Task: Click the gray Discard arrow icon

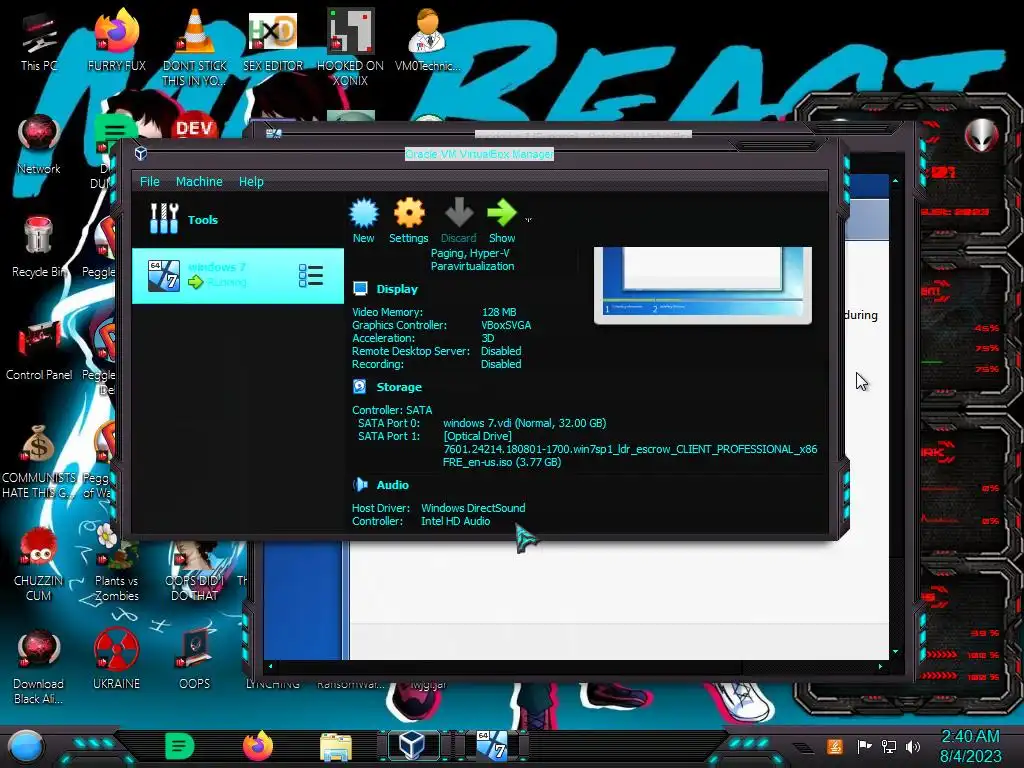Action: pos(458,213)
